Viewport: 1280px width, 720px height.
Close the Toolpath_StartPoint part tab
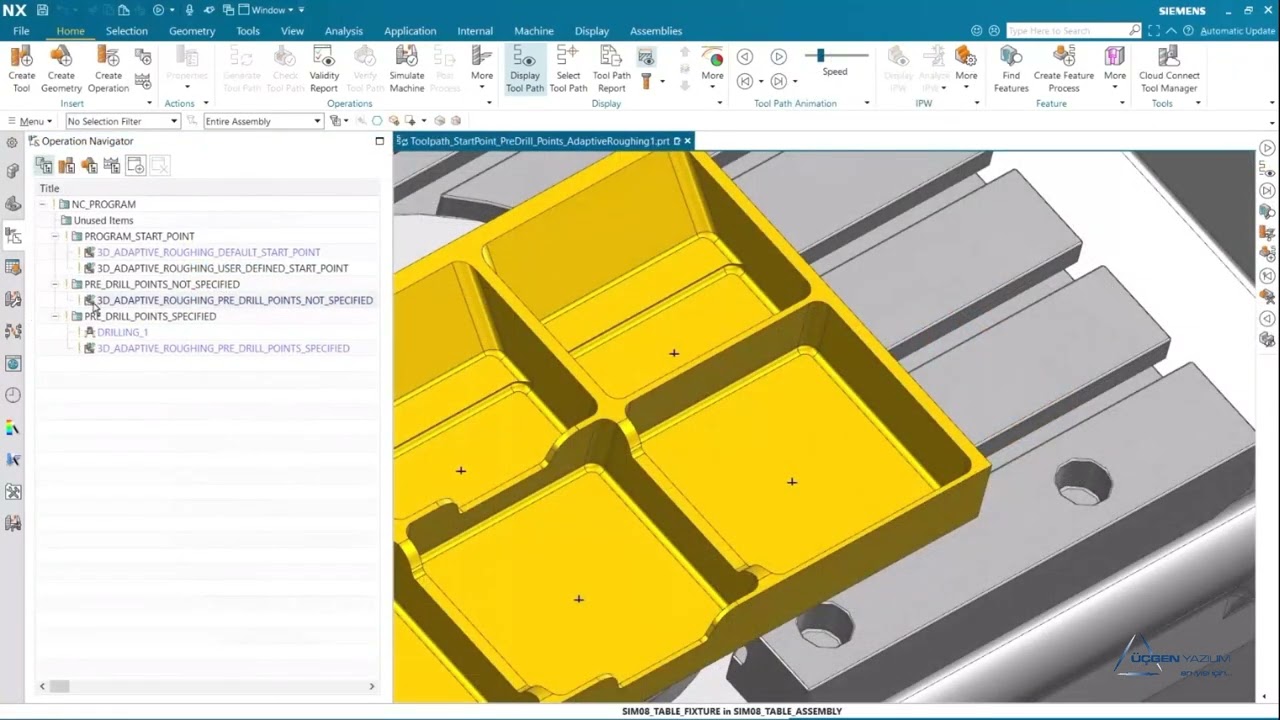(687, 141)
